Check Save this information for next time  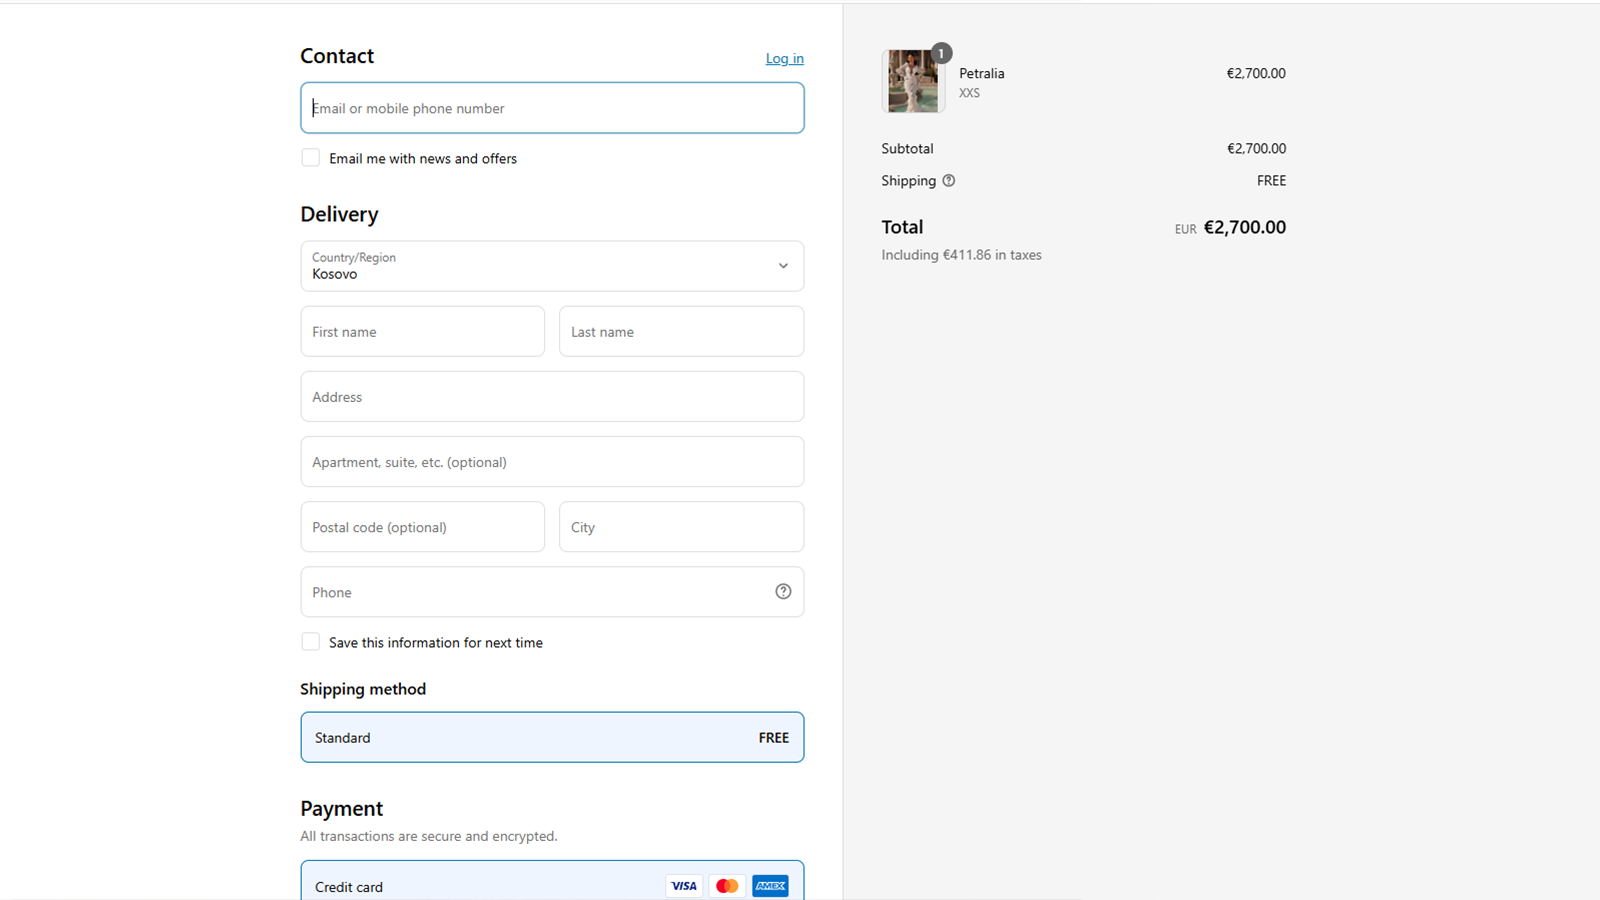click(311, 642)
